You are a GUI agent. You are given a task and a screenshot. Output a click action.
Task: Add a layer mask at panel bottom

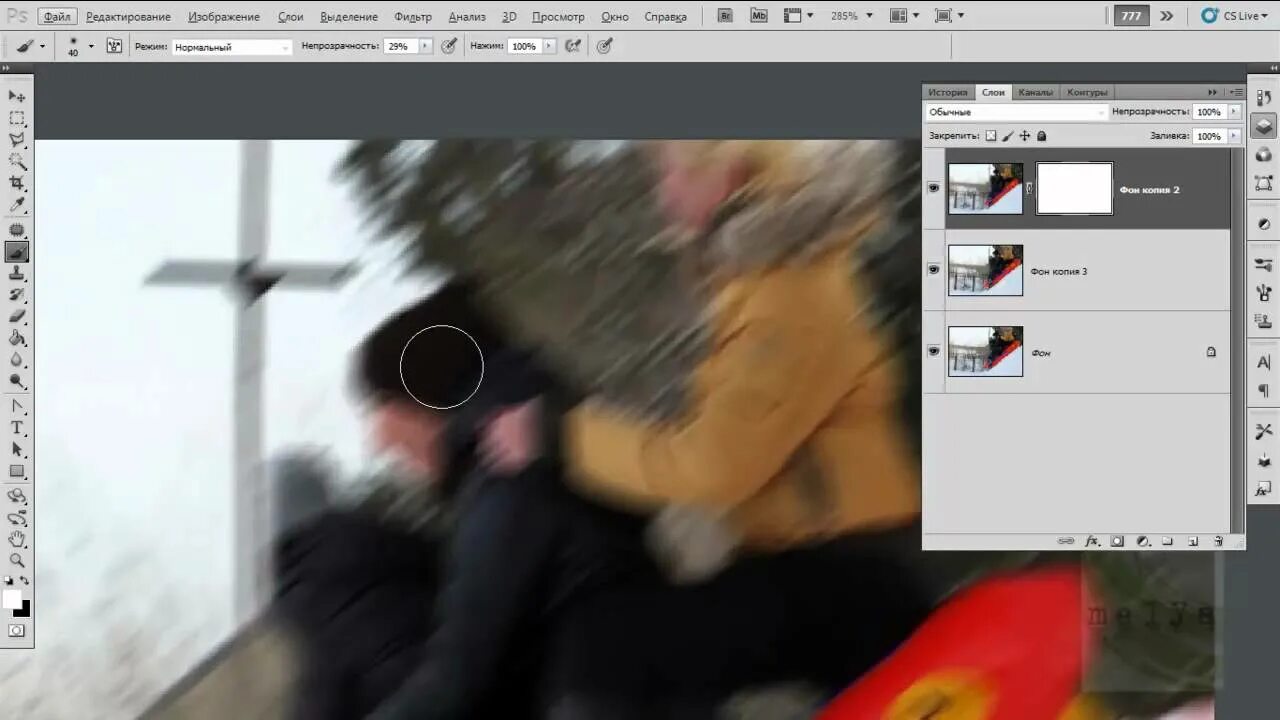pos(1117,541)
